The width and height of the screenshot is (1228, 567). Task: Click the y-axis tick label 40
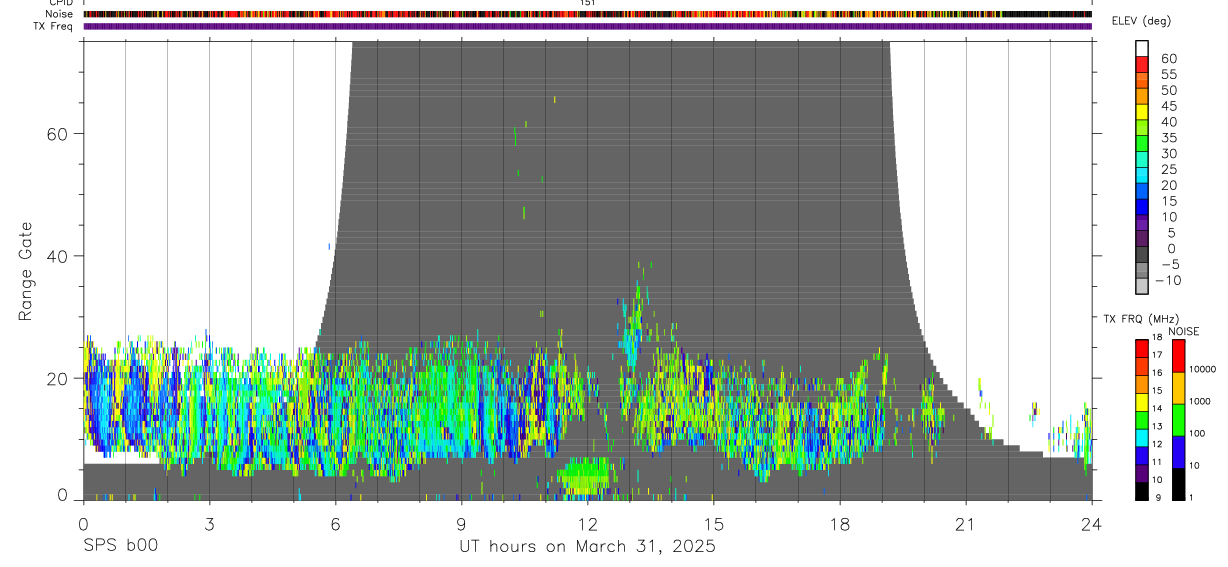59,256
